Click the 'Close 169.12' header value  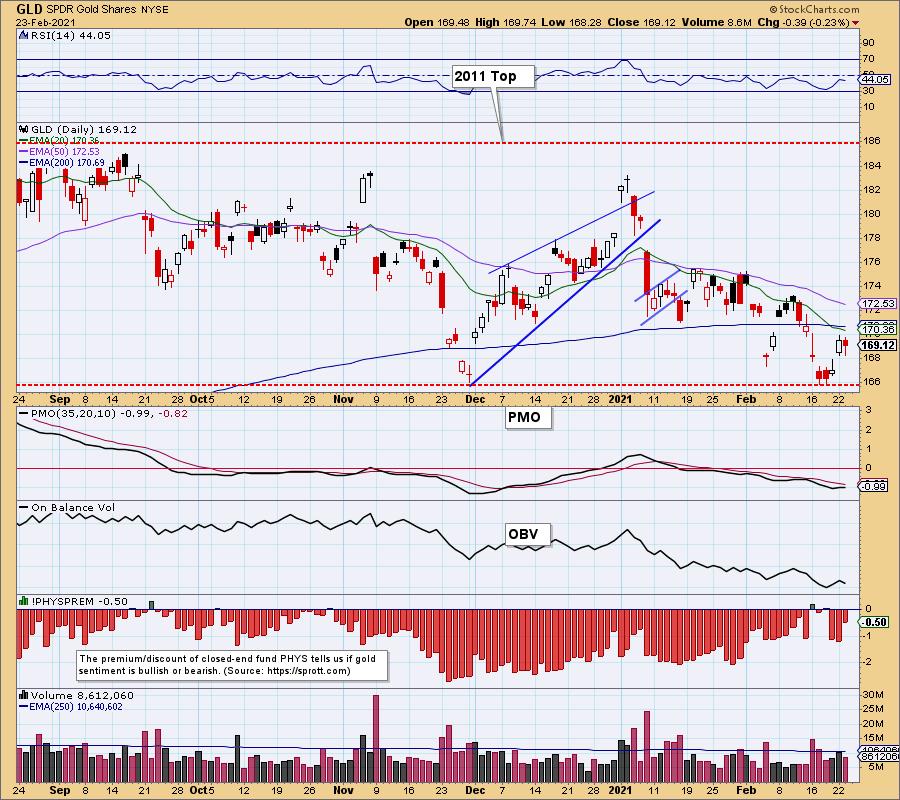[642, 22]
